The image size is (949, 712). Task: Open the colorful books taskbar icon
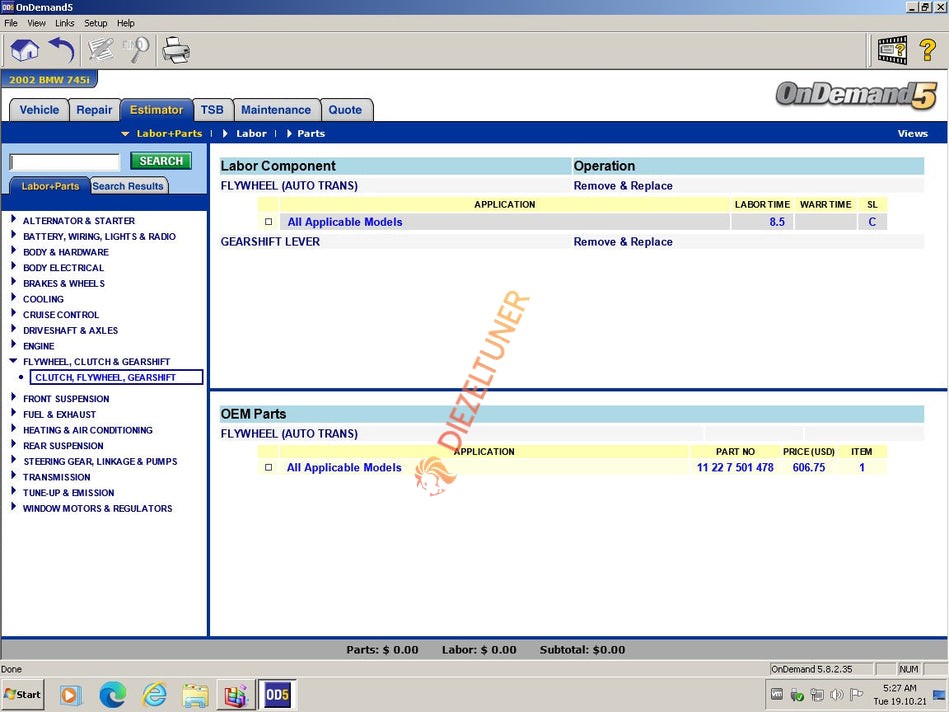point(237,695)
